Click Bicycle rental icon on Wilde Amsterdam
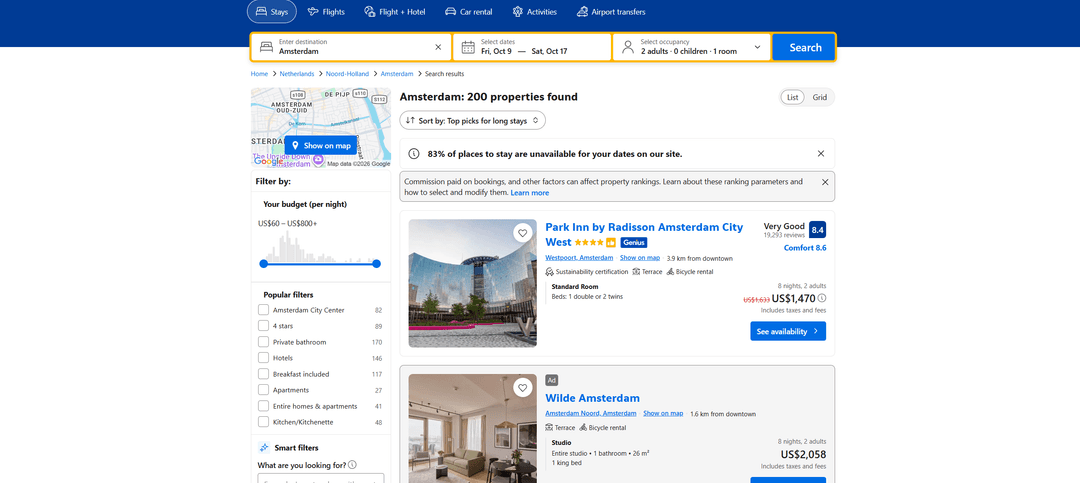Screen dimensions: 1080x483 click(583, 427)
